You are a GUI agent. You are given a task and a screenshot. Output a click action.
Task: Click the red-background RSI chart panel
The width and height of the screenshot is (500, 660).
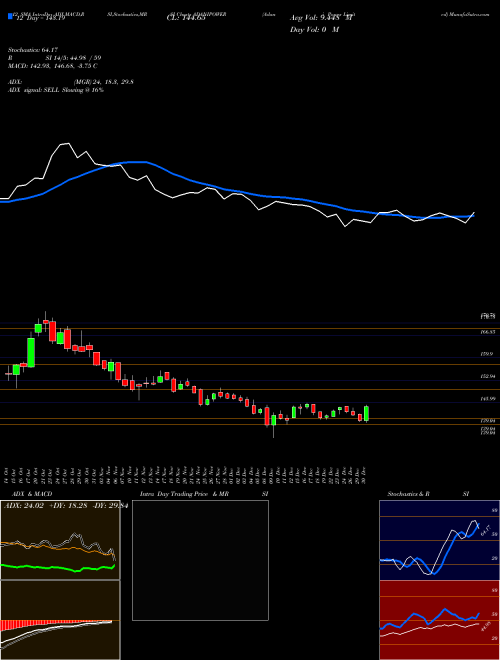pos(439,620)
